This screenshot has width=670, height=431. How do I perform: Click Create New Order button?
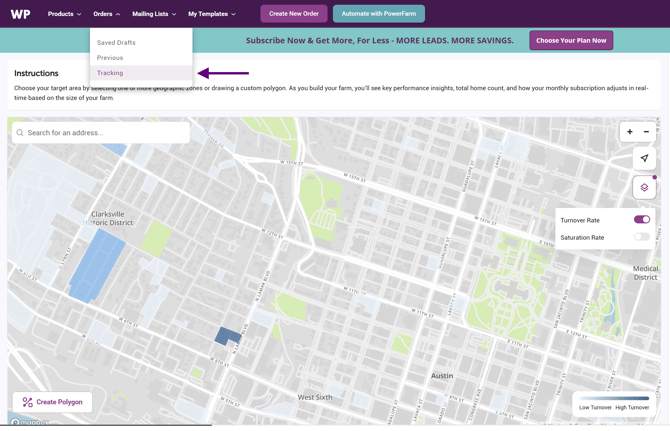pos(294,14)
